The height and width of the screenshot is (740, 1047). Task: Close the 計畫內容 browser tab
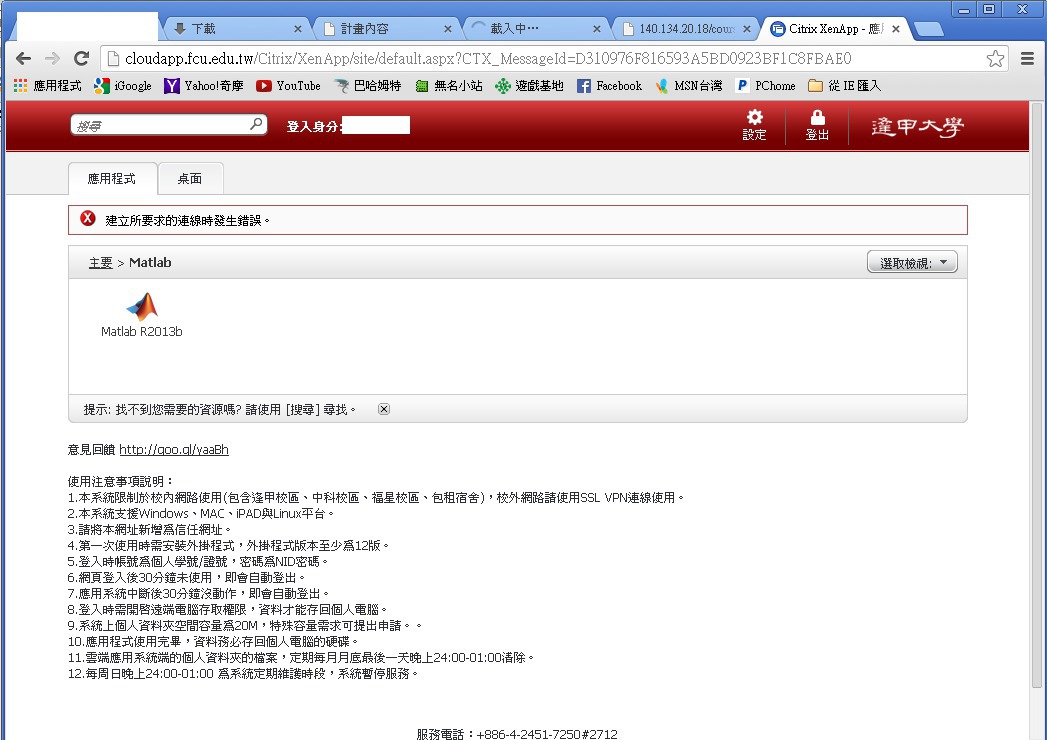tap(448, 29)
